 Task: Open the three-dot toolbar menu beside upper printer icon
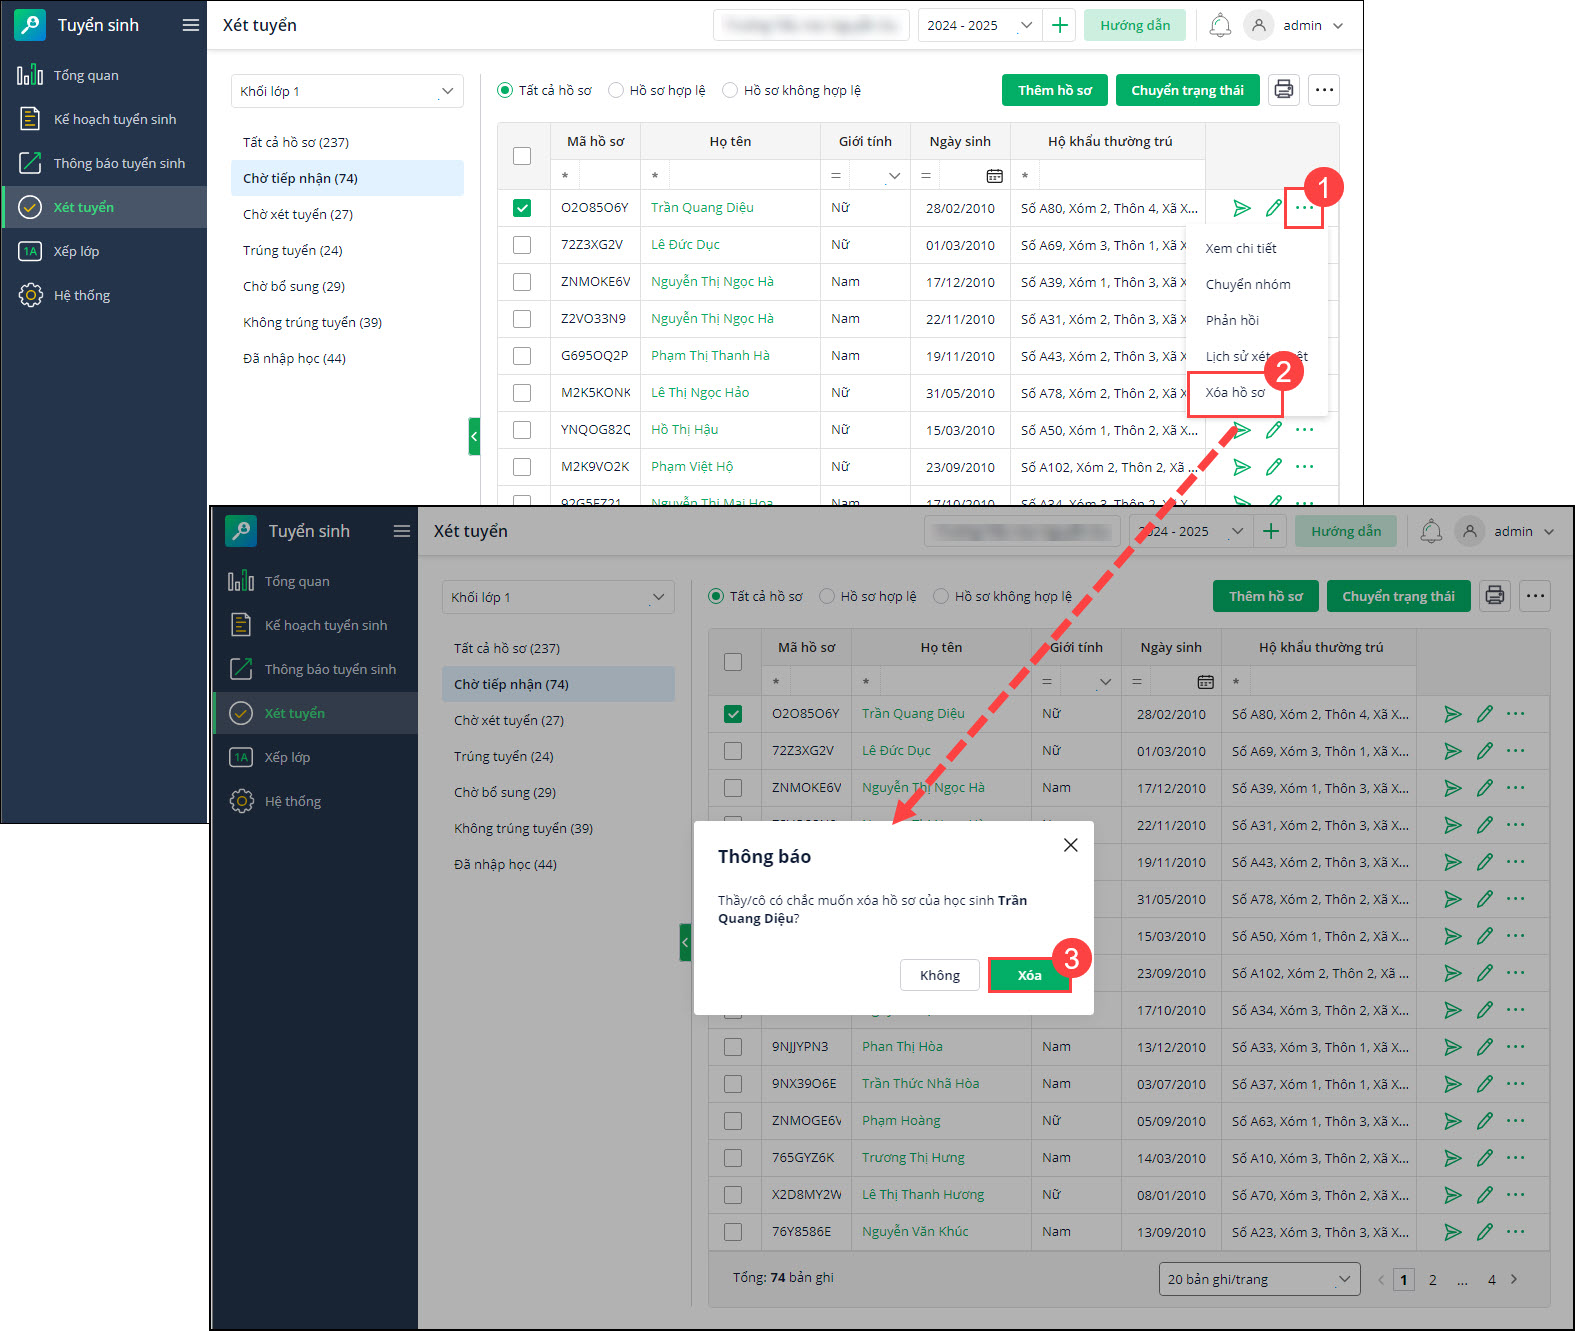[x=1324, y=90]
